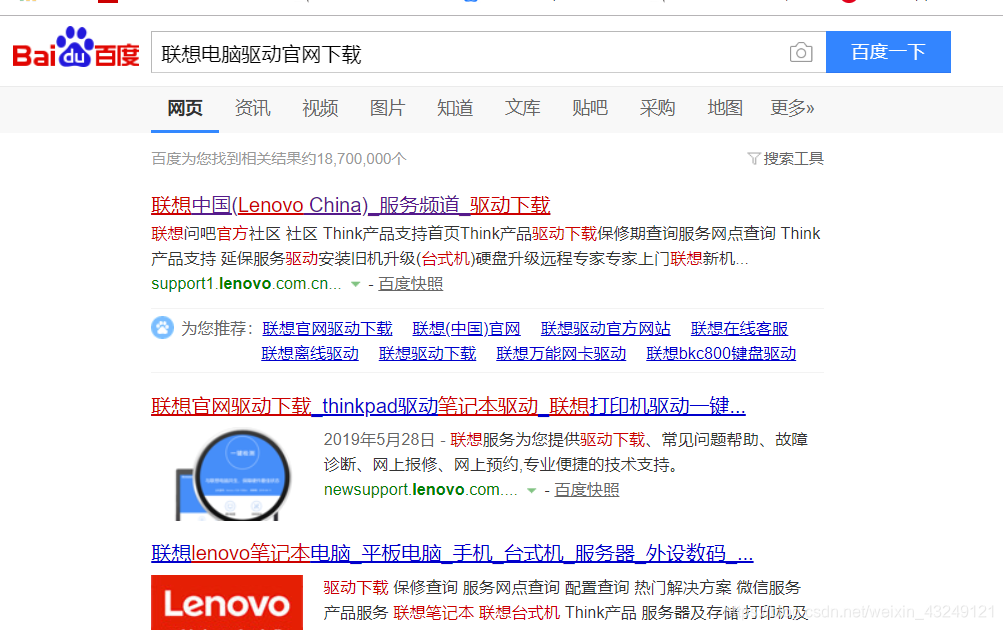Open camera image search icon
Screen dimensions: 1003x630
pyautogui.click(x=801, y=52)
